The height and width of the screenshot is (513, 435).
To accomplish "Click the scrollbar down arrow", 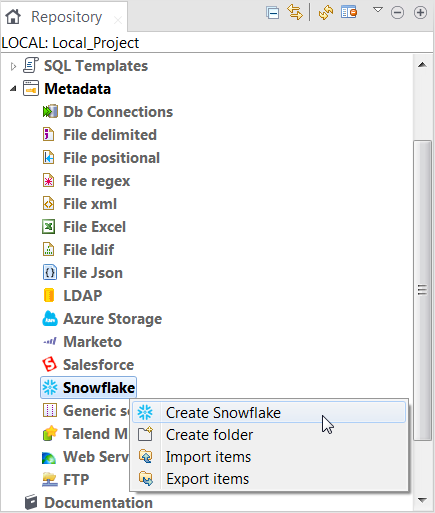I will pyautogui.click(x=422, y=500).
